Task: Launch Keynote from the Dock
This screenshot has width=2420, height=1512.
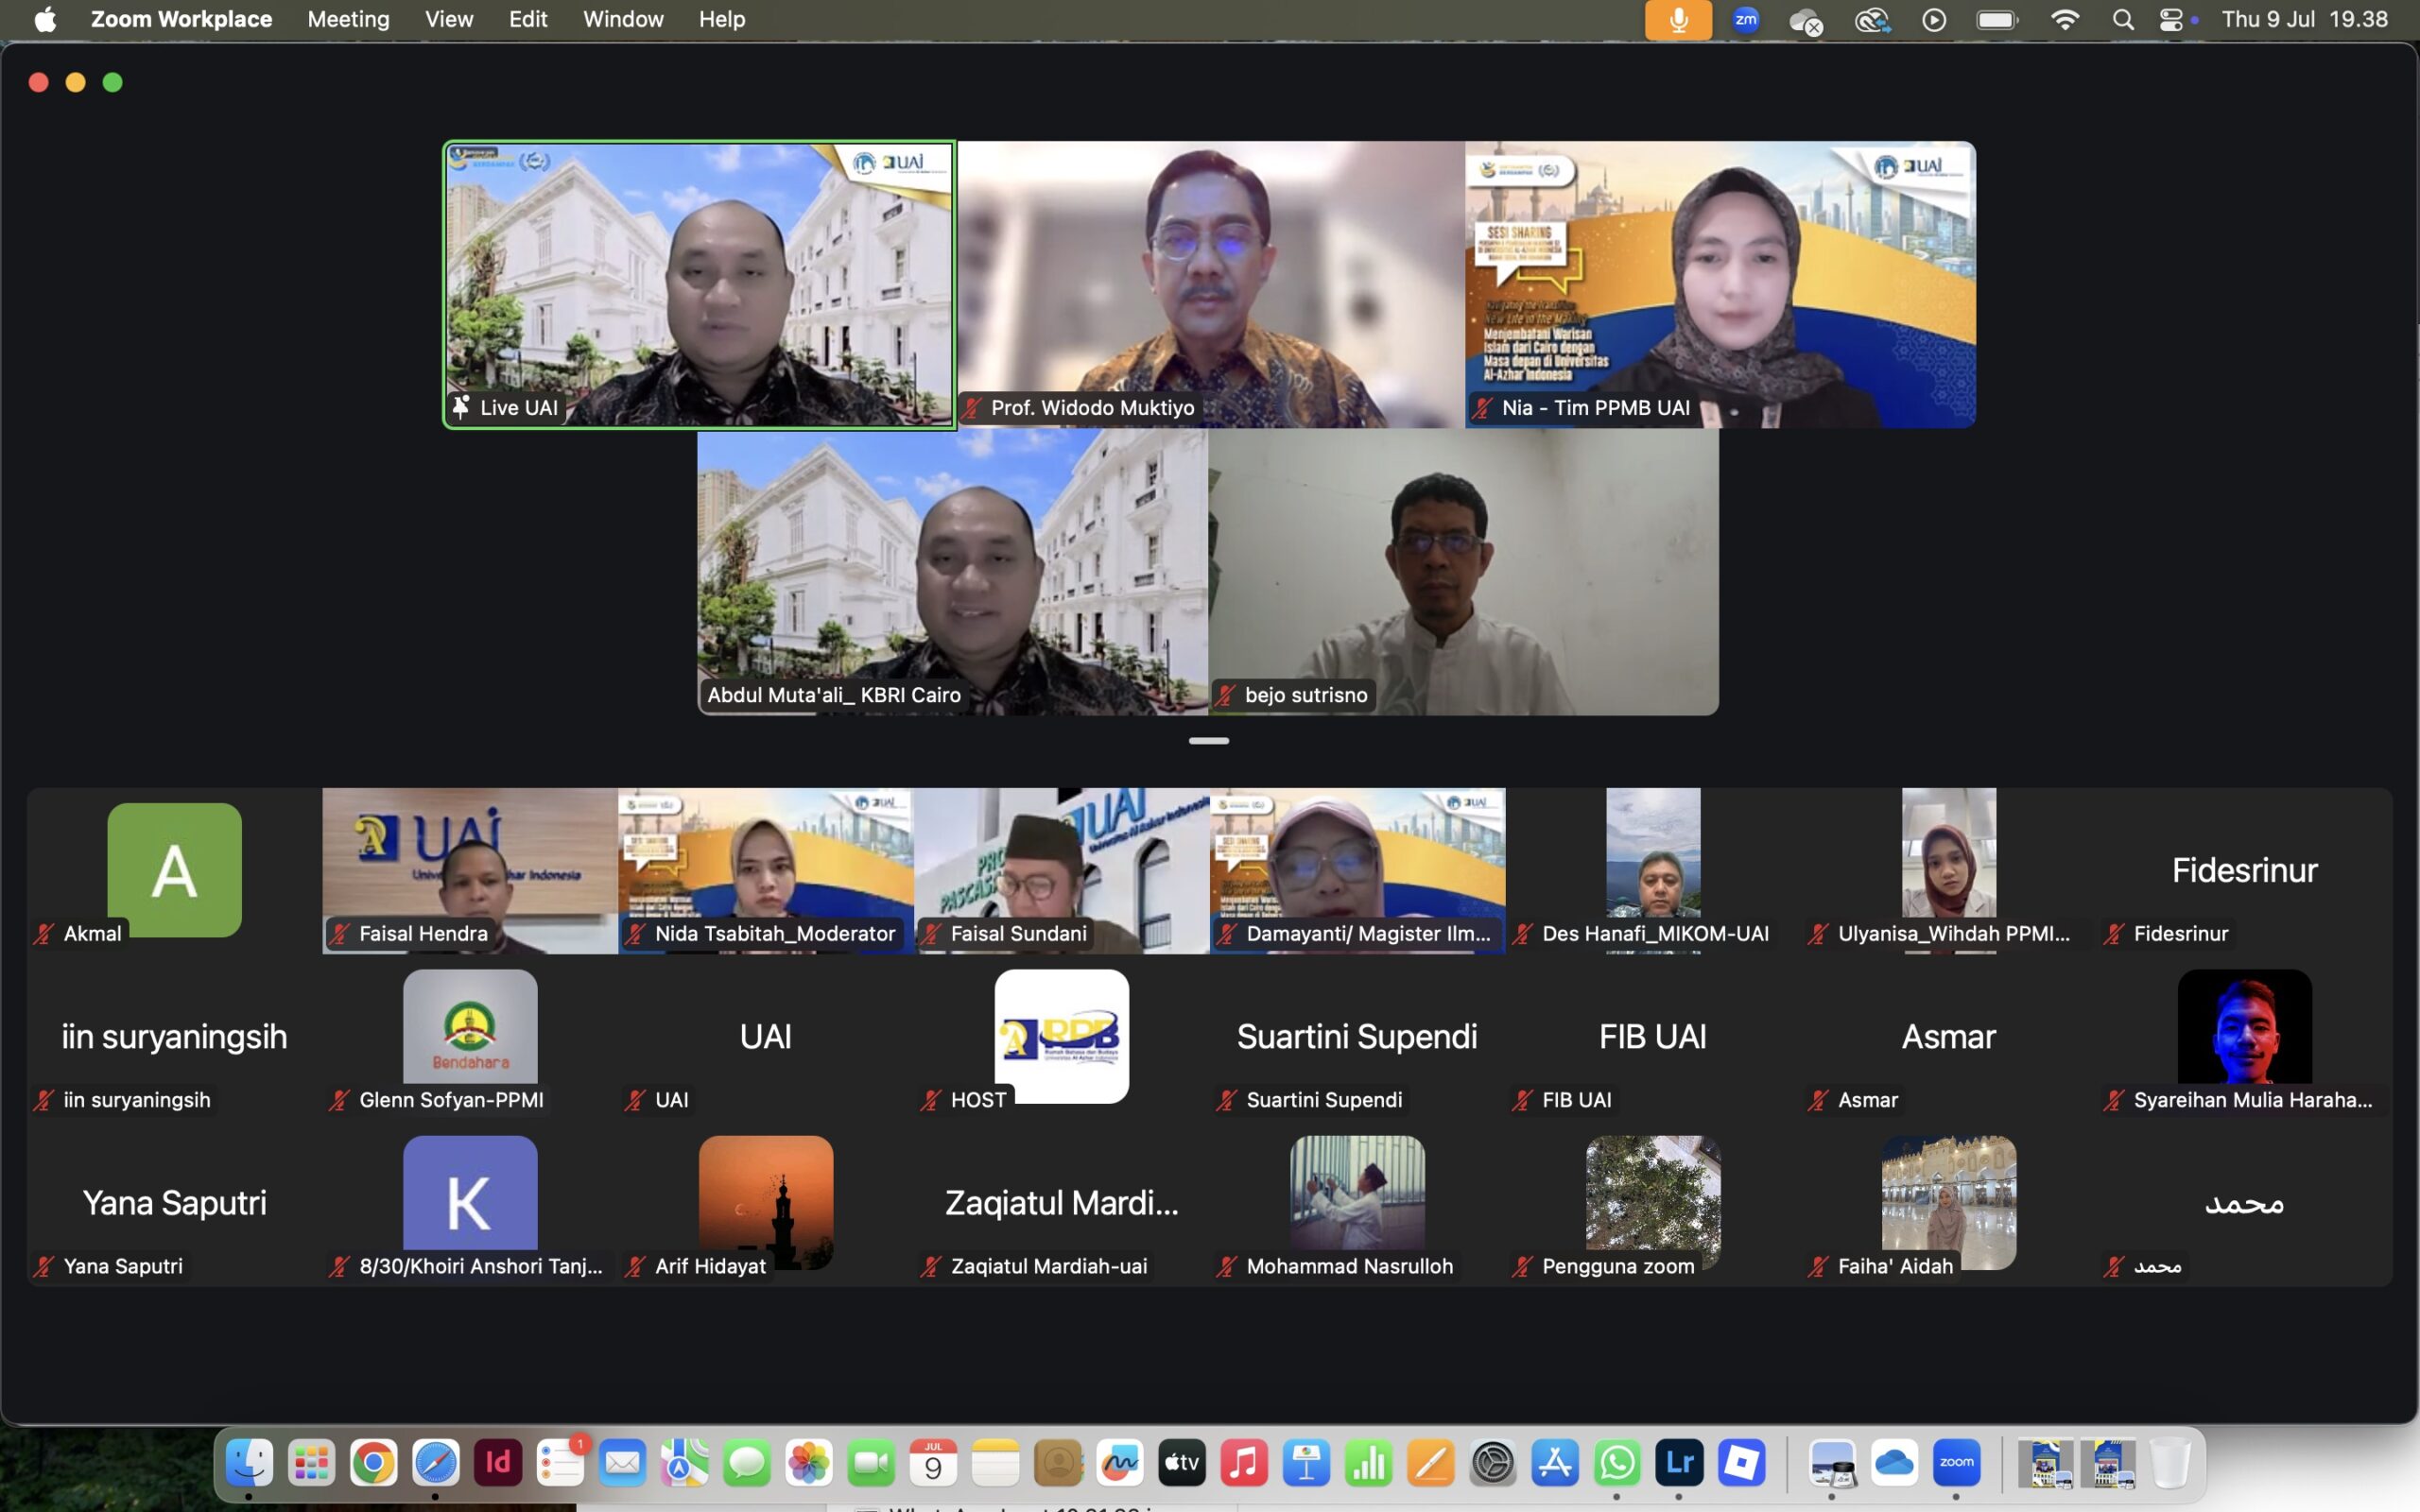Action: coord(1307,1464)
